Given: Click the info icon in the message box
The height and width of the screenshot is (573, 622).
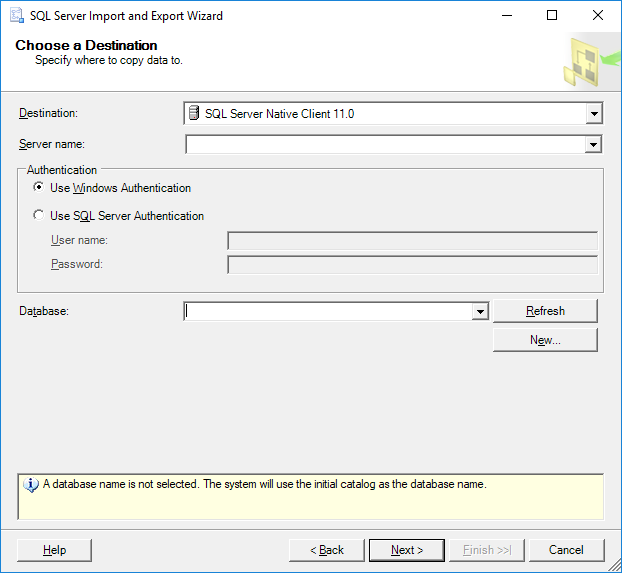Looking at the screenshot, I should click(x=31, y=485).
